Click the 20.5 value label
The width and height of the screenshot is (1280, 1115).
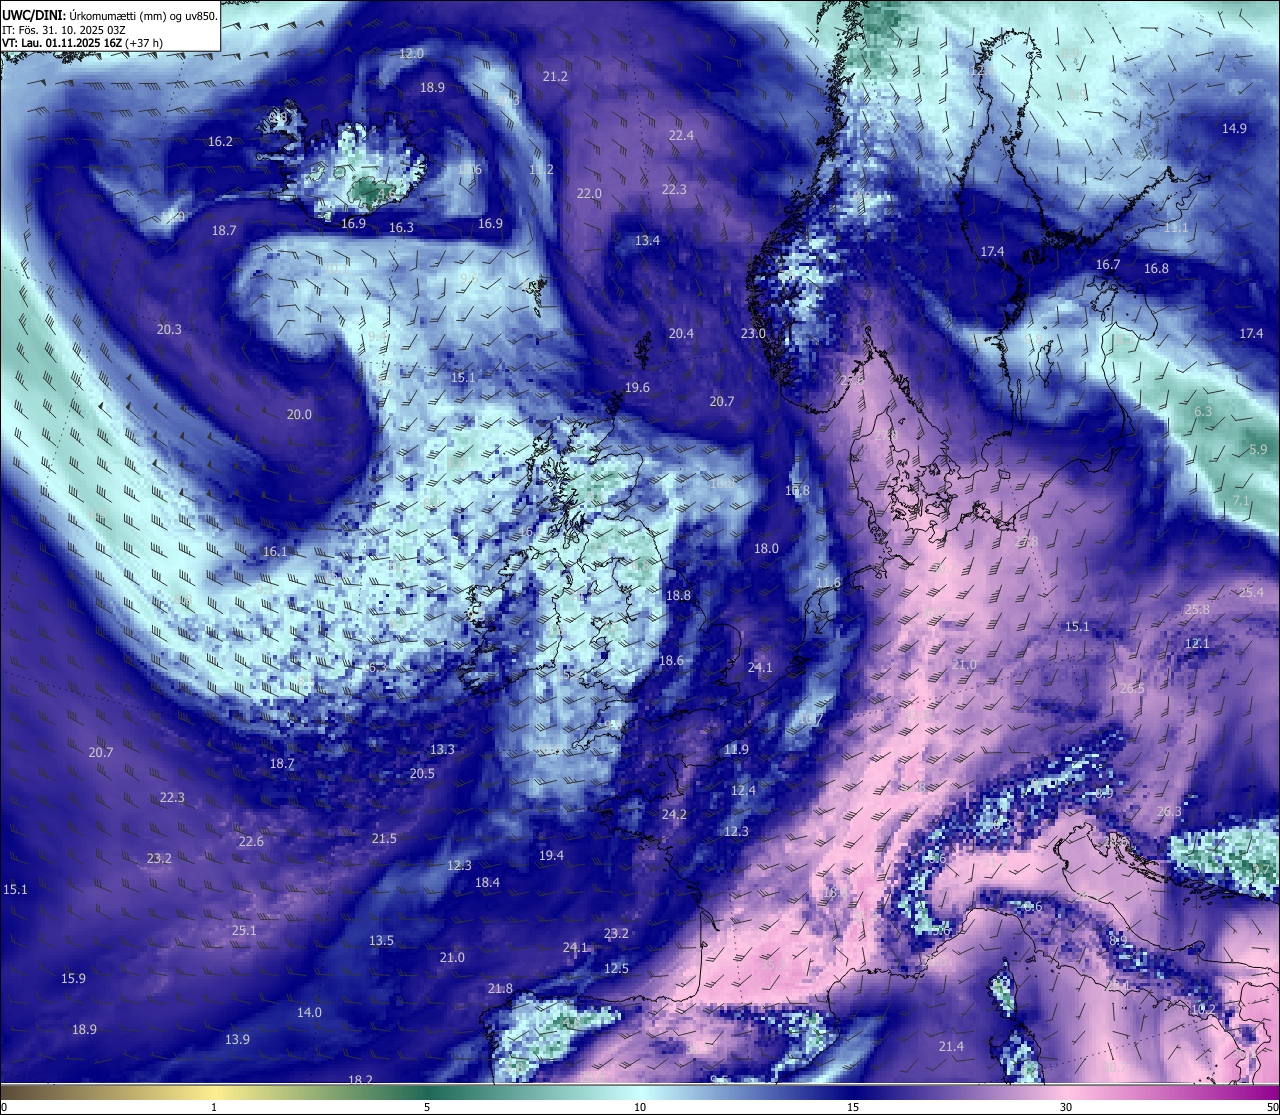pos(422,773)
